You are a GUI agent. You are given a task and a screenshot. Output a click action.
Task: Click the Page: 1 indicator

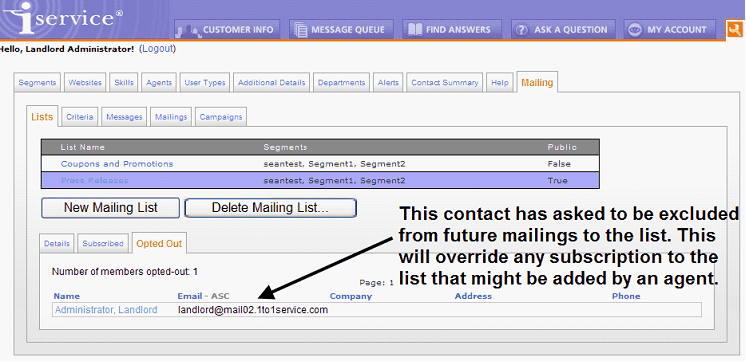coord(376,283)
